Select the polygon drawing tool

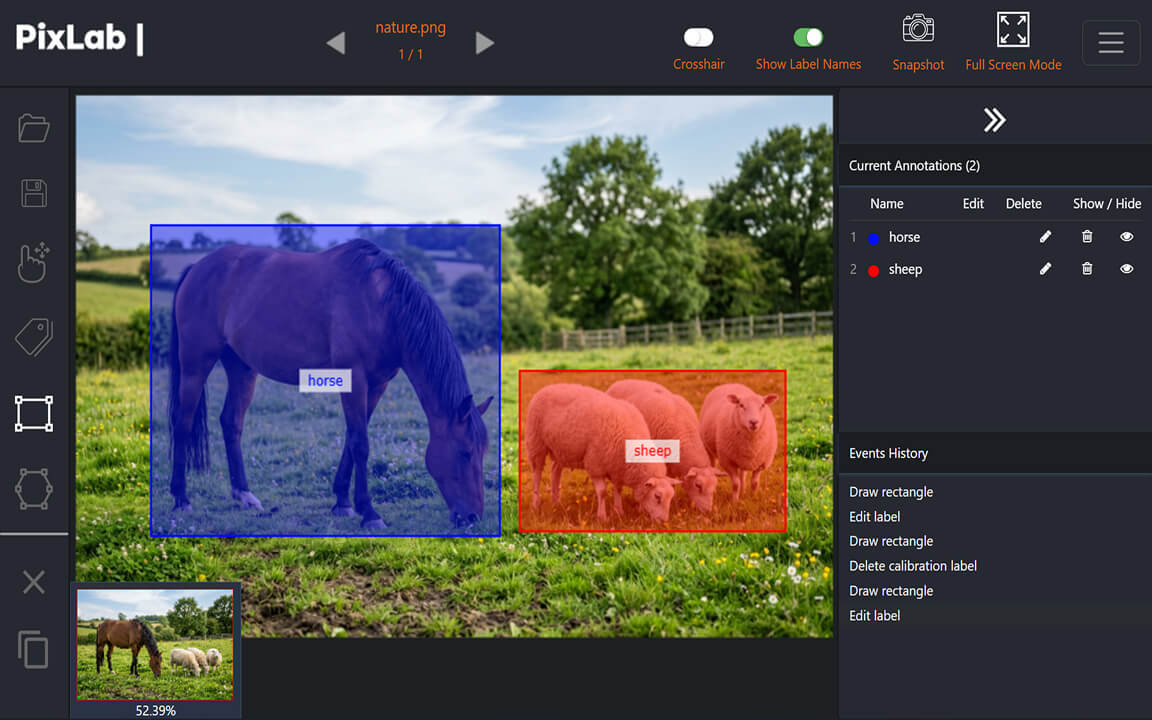click(34, 489)
